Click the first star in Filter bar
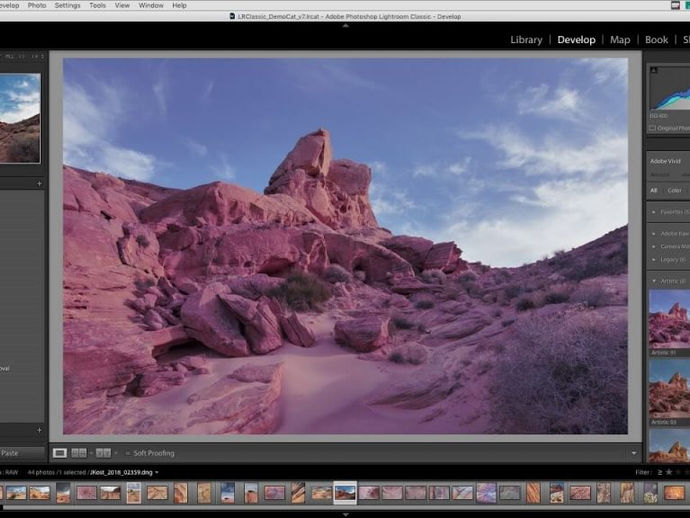This screenshot has width=690, height=518. click(x=669, y=472)
